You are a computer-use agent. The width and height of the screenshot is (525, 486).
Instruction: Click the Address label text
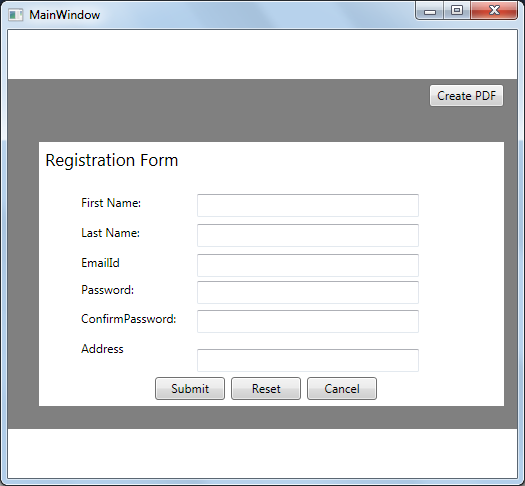(x=102, y=349)
